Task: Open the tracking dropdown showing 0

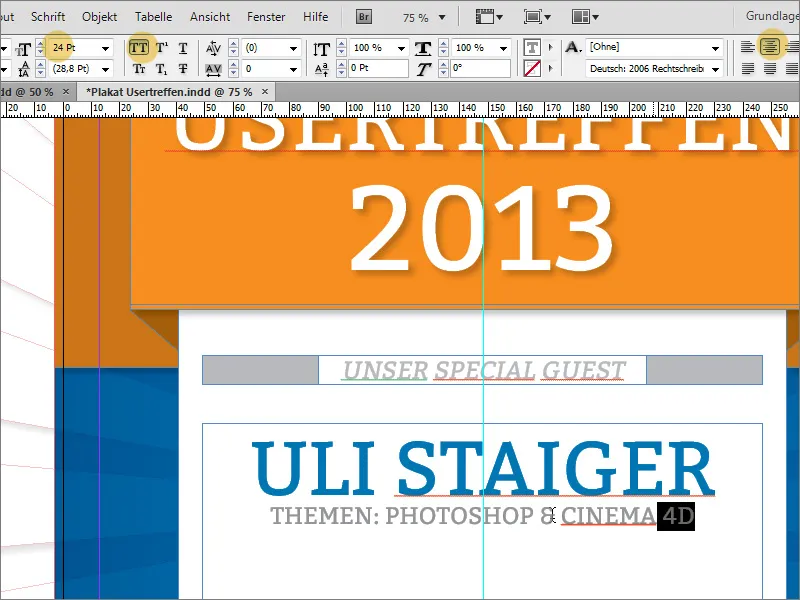Action: pos(293,69)
